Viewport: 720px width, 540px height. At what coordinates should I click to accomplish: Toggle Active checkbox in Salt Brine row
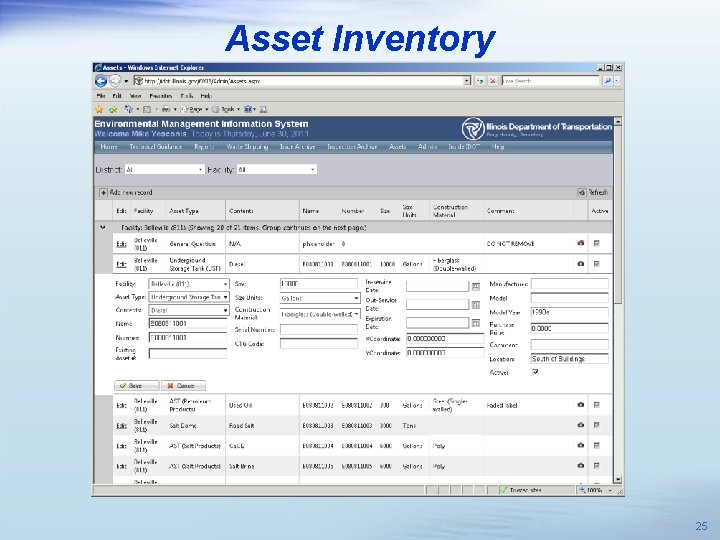click(x=596, y=465)
